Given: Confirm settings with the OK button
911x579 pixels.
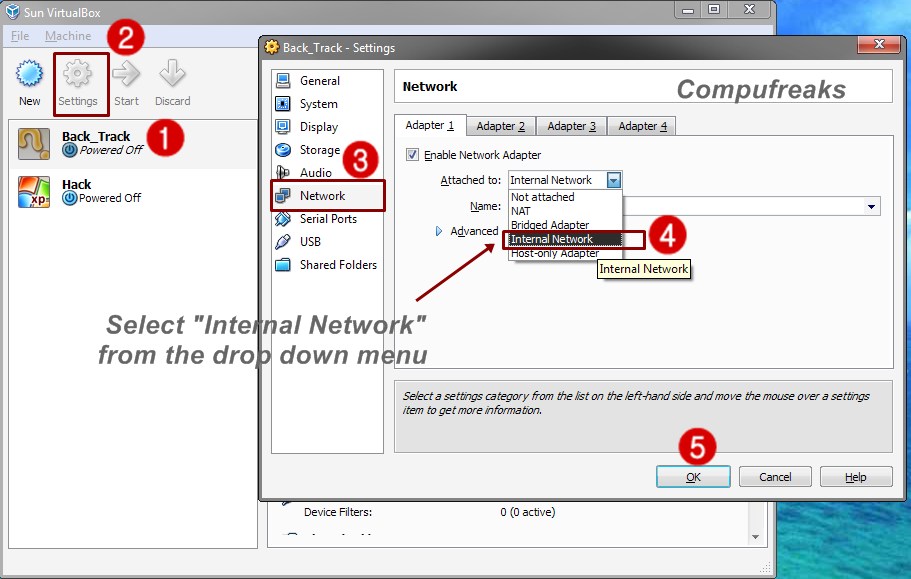Looking at the screenshot, I should pyautogui.click(x=693, y=476).
